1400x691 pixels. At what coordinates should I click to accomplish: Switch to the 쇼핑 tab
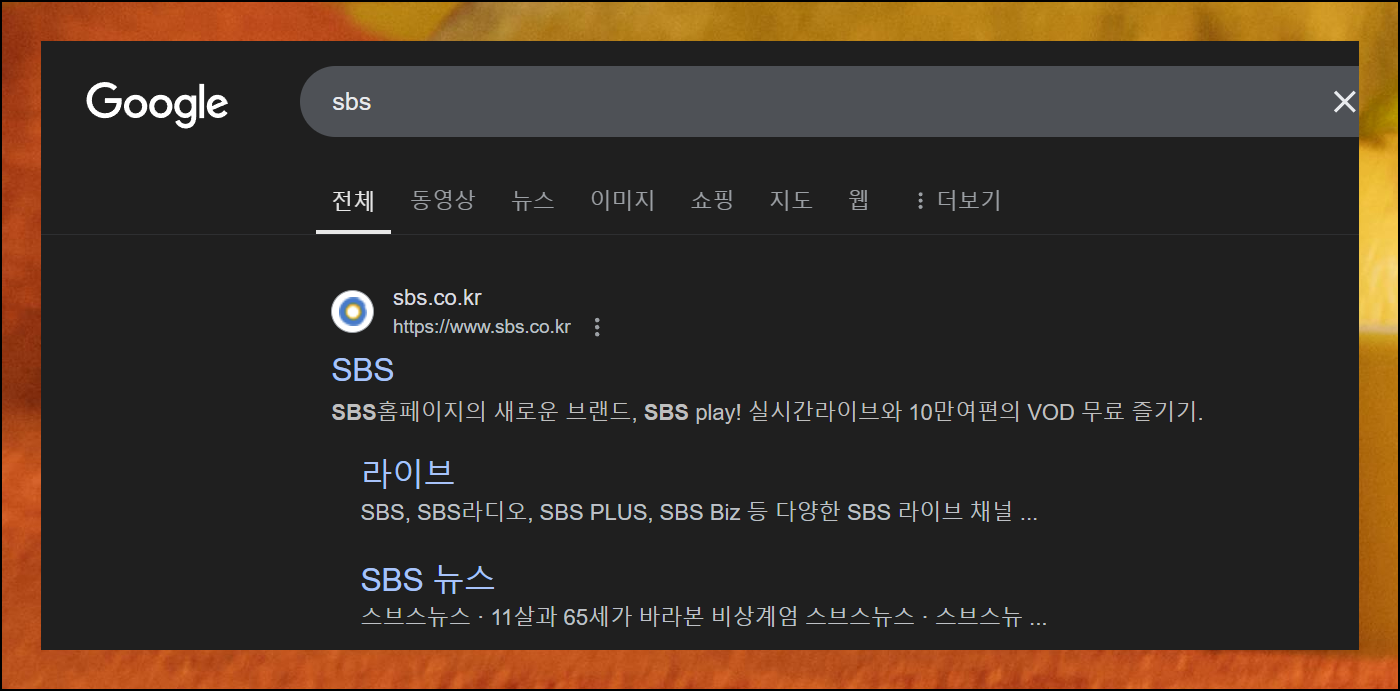click(712, 200)
